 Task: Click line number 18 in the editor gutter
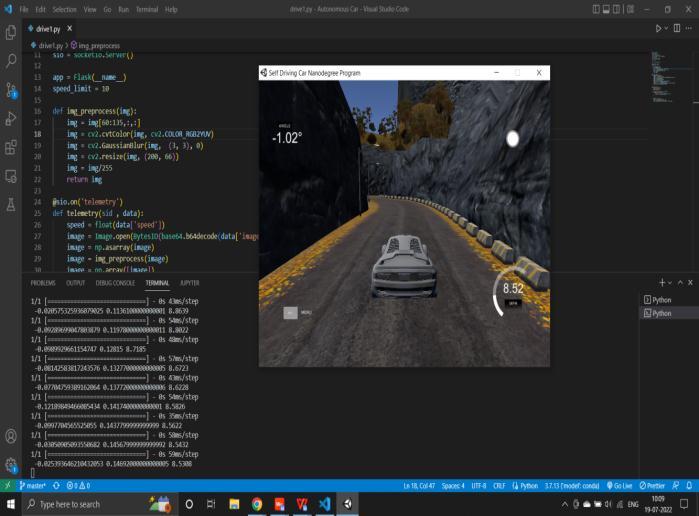click(x=37, y=134)
